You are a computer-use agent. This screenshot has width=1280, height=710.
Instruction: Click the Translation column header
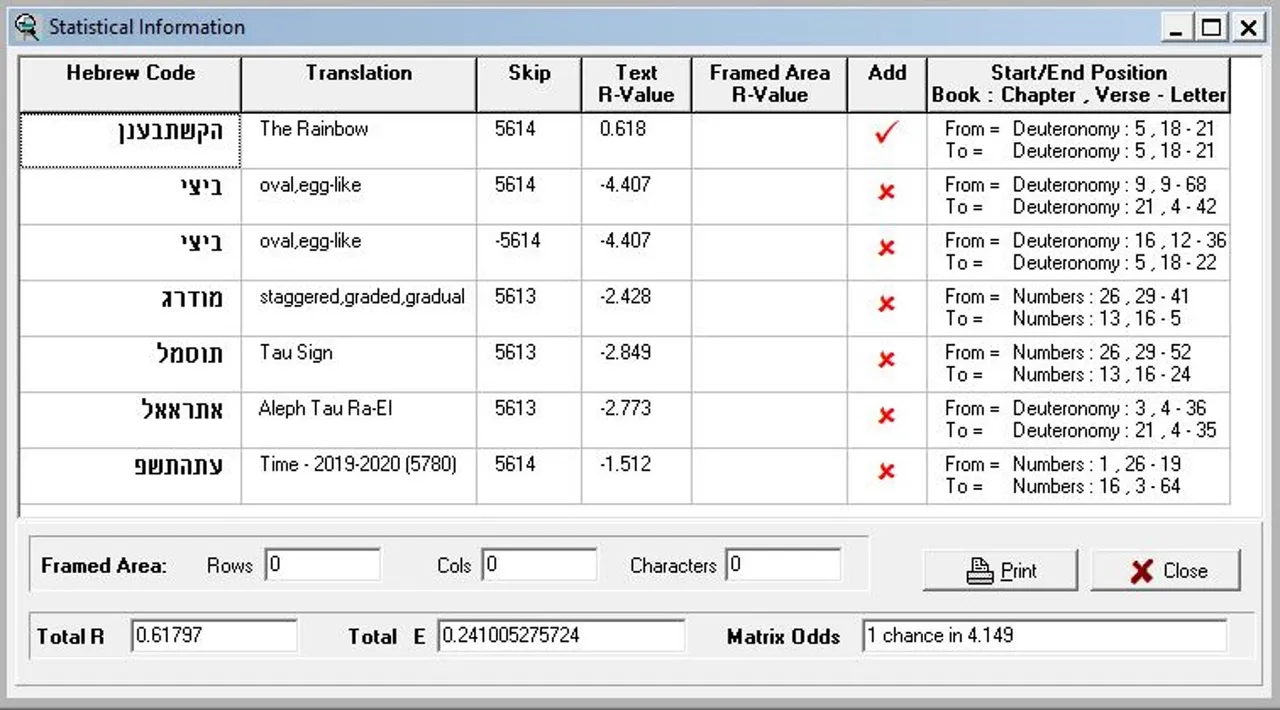tap(359, 84)
